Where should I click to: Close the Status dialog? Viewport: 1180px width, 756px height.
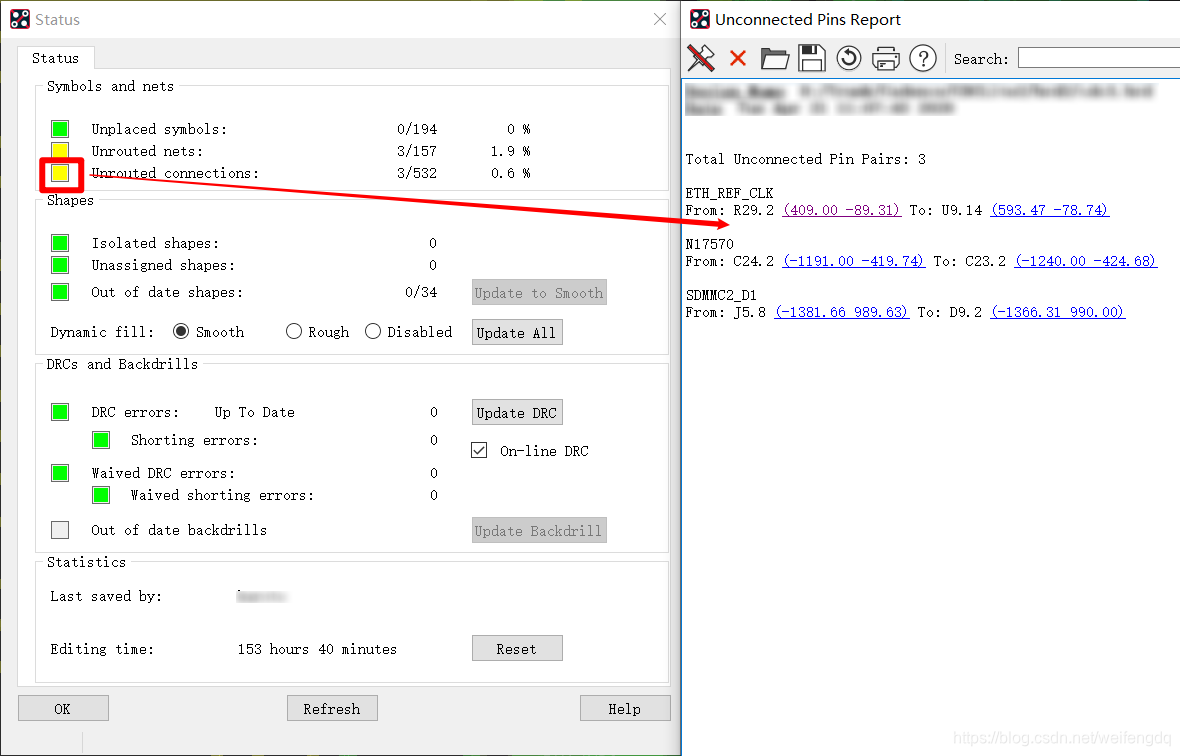[x=660, y=20]
